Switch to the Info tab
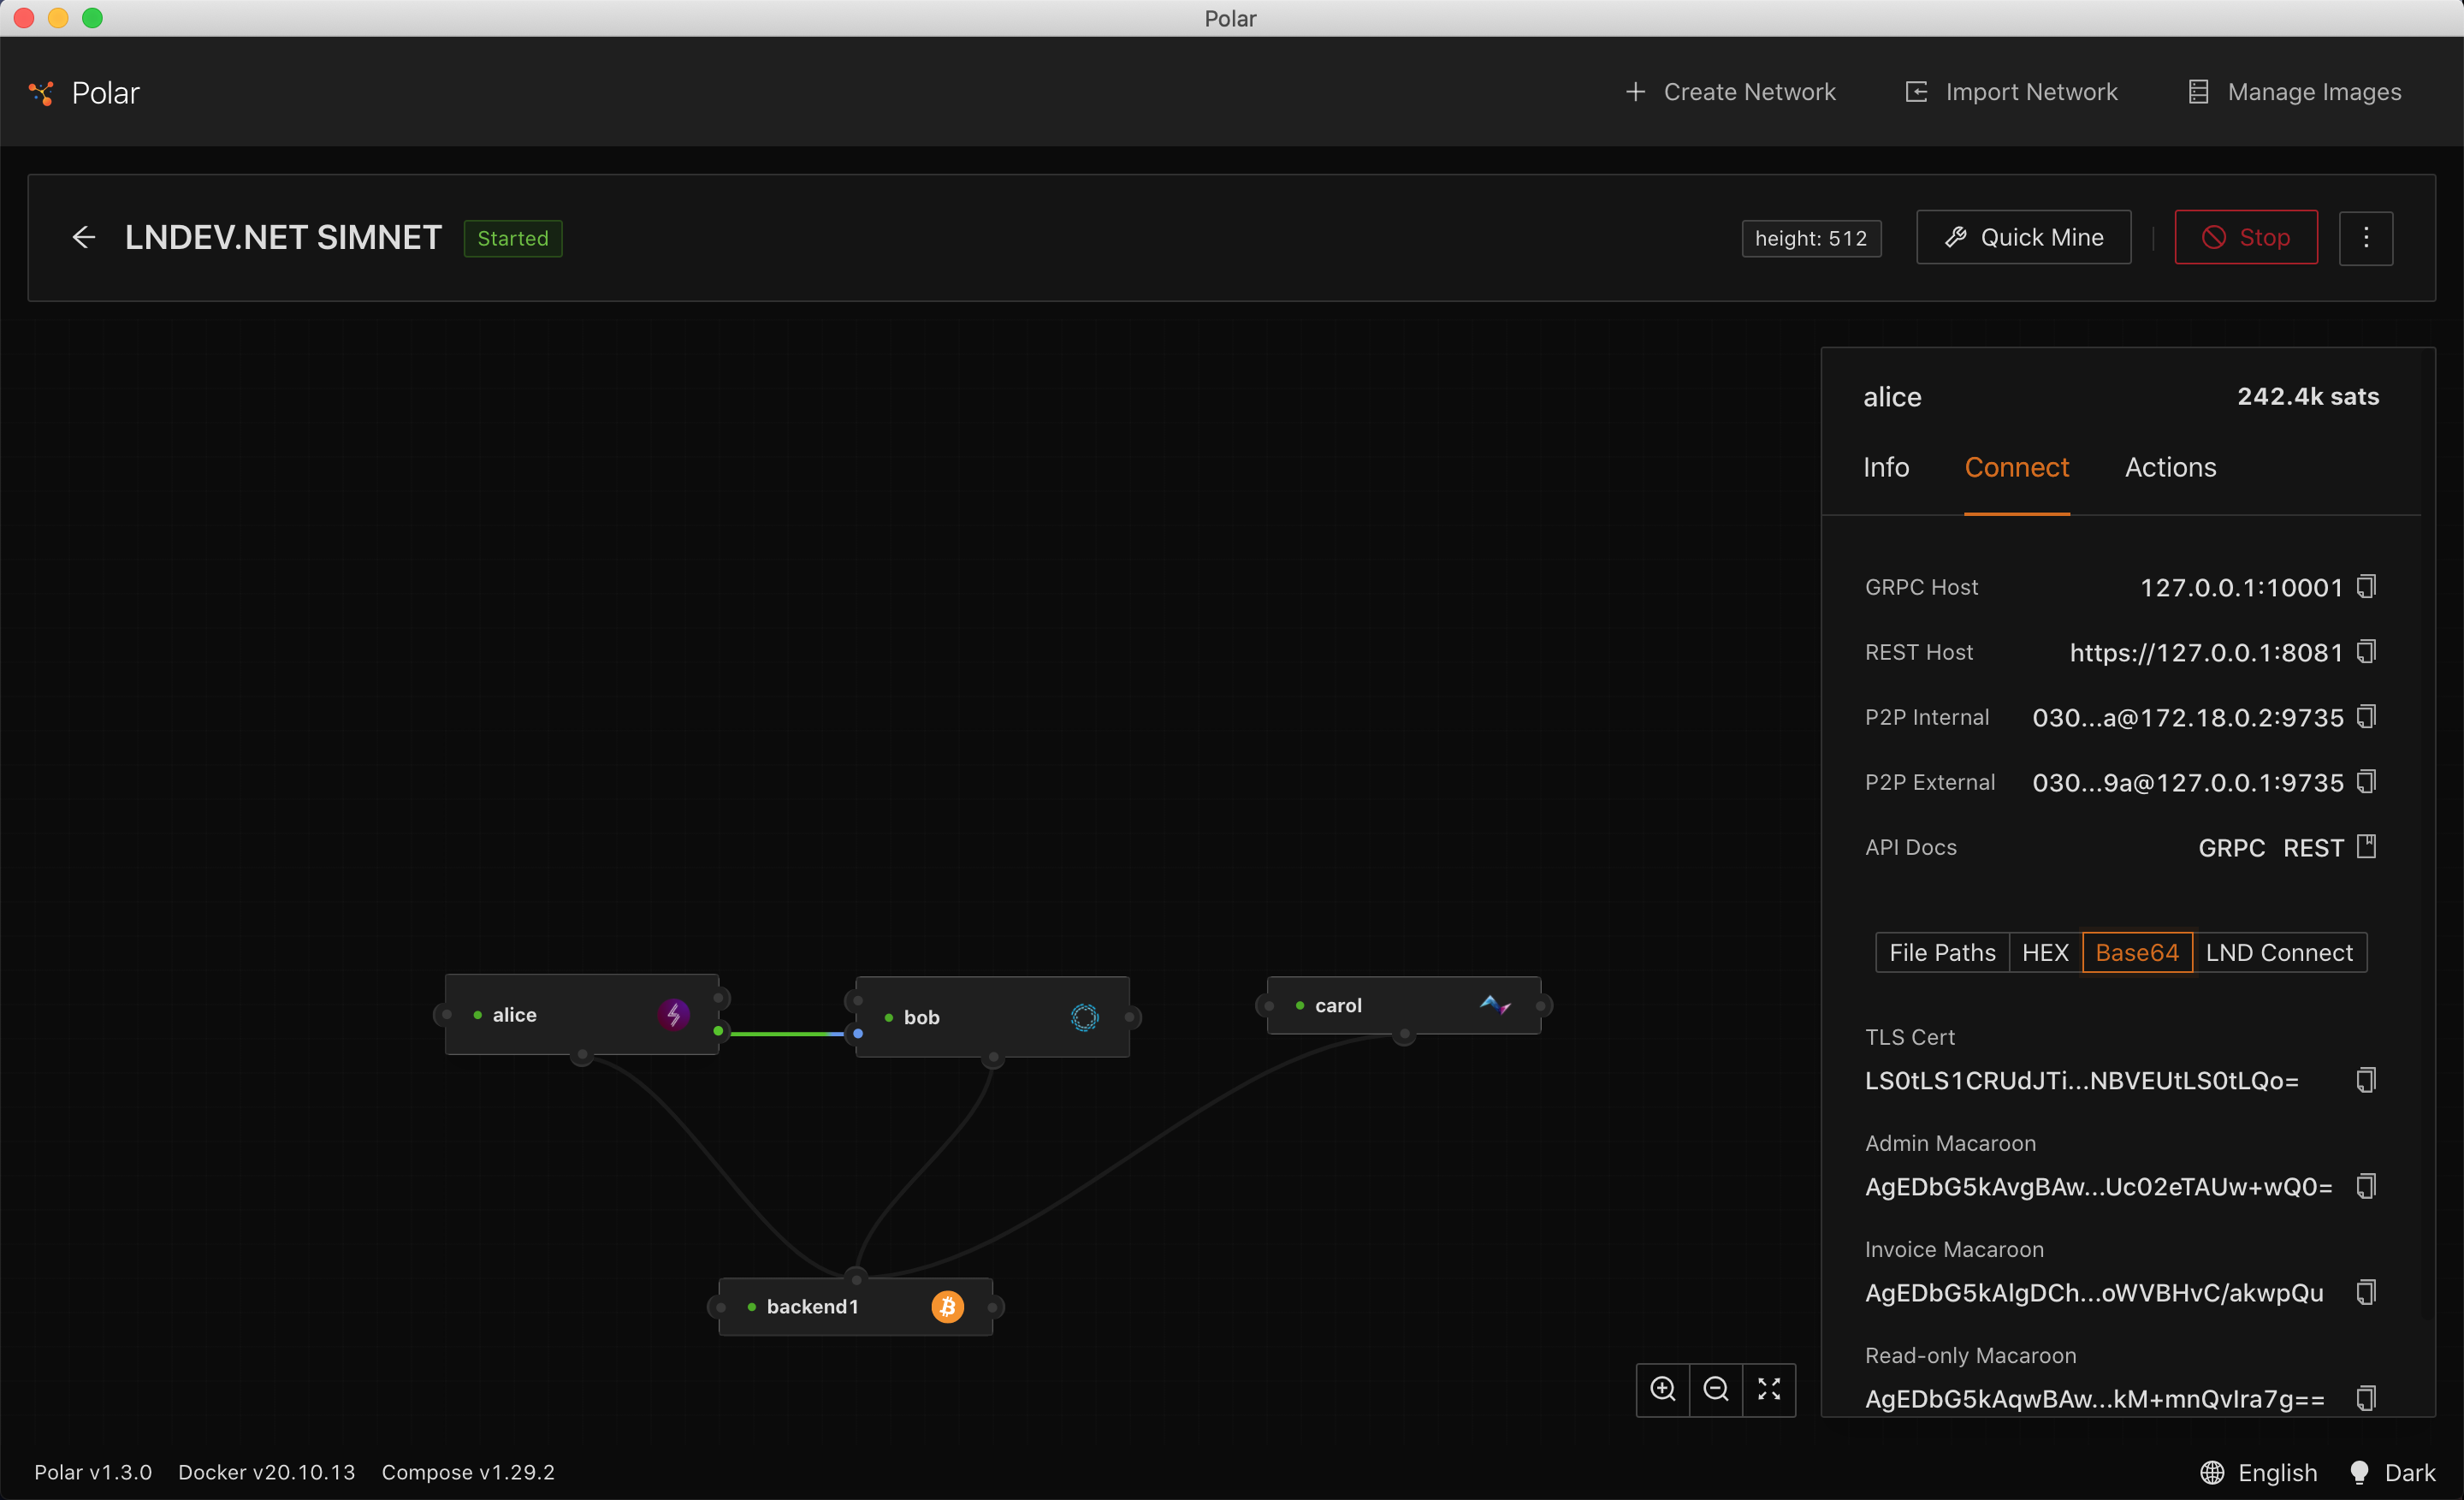2464x1500 pixels. pyautogui.click(x=1886, y=467)
